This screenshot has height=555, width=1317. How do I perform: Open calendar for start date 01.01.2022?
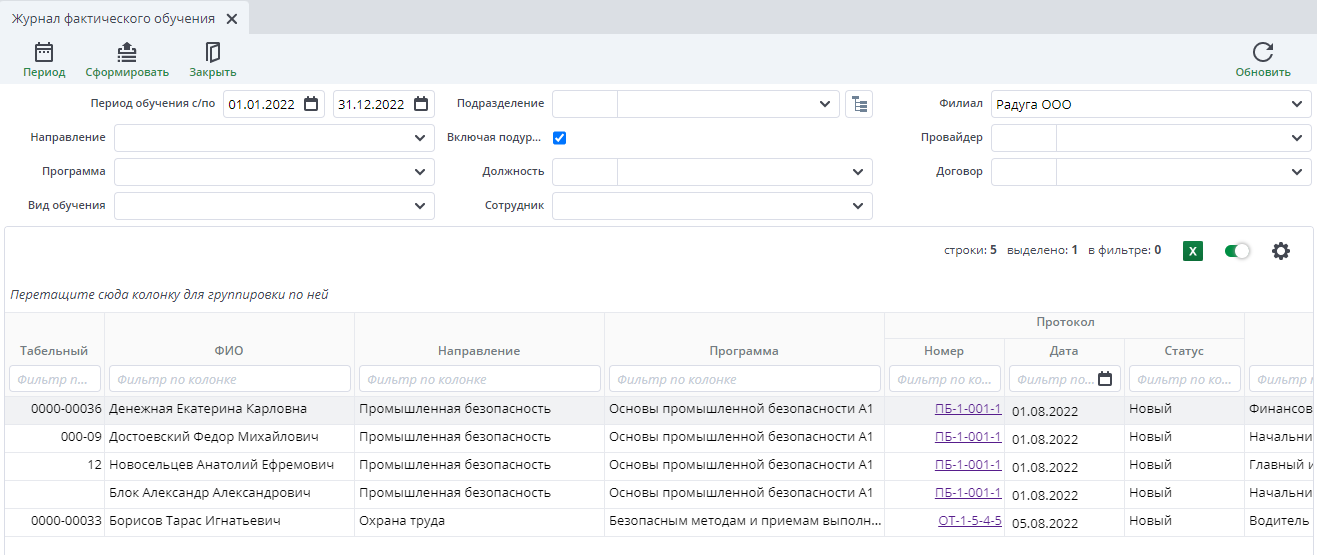click(311, 104)
